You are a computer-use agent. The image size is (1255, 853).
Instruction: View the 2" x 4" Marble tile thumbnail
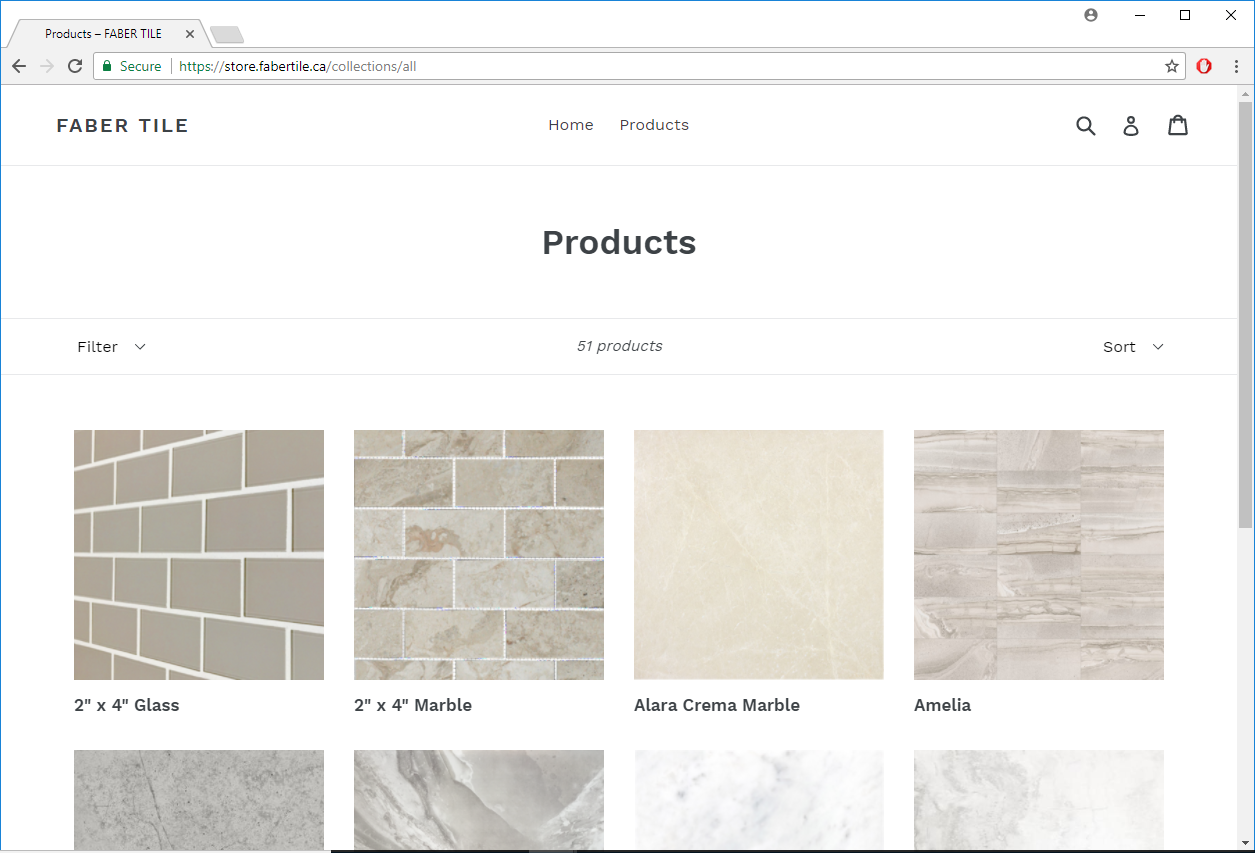click(x=479, y=555)
